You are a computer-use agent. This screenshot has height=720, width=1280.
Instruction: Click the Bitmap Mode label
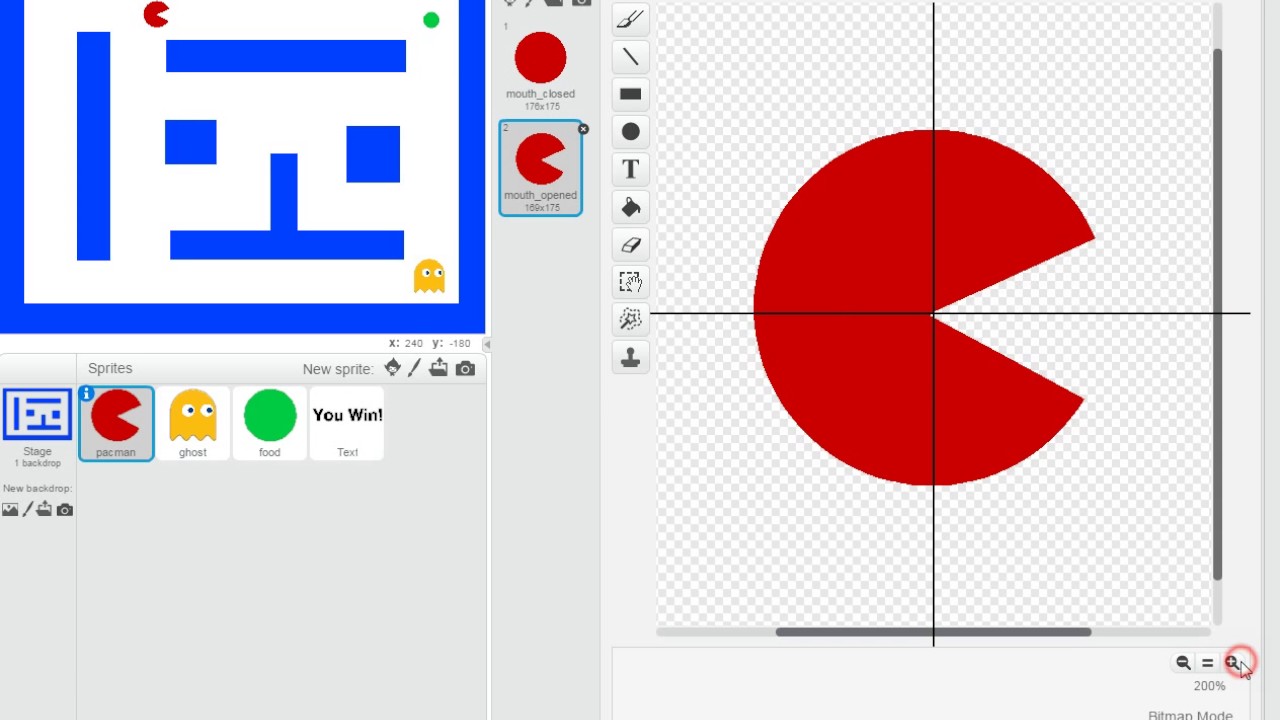1190,714
